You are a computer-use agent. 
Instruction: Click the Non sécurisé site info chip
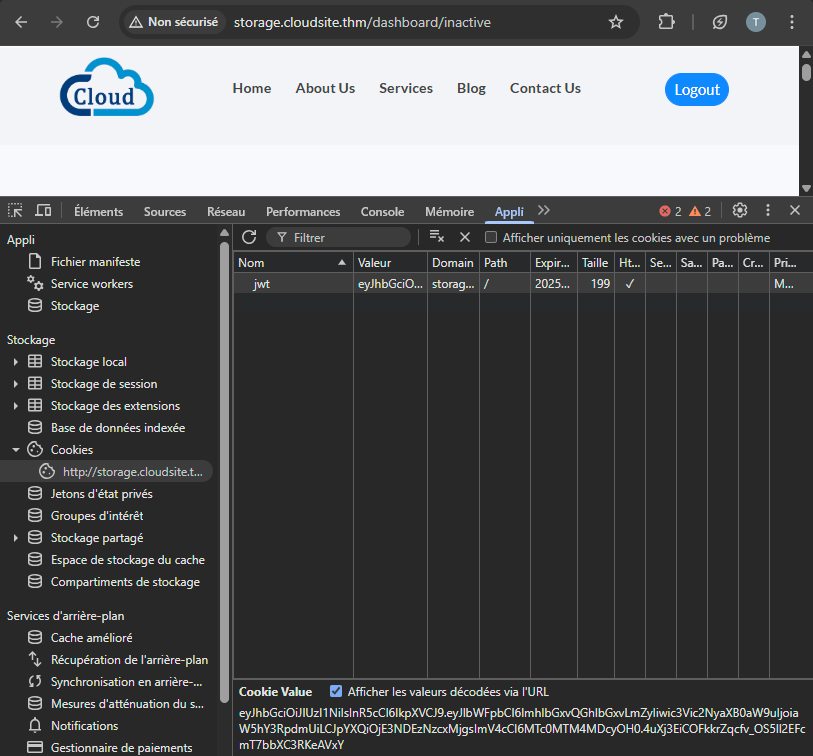click(x=173, y=22)
